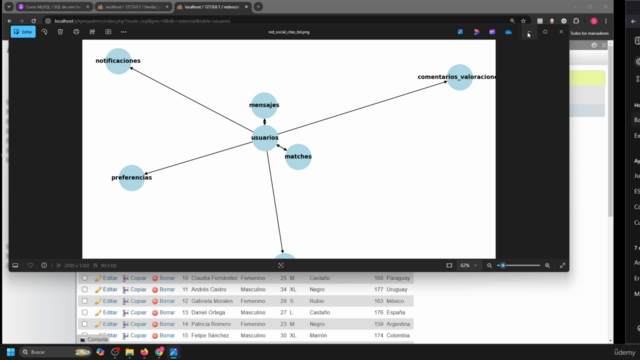The image size is (640, 360).
Task: Zoom out with the minus magnifier icon
Action: pos(489,265)
